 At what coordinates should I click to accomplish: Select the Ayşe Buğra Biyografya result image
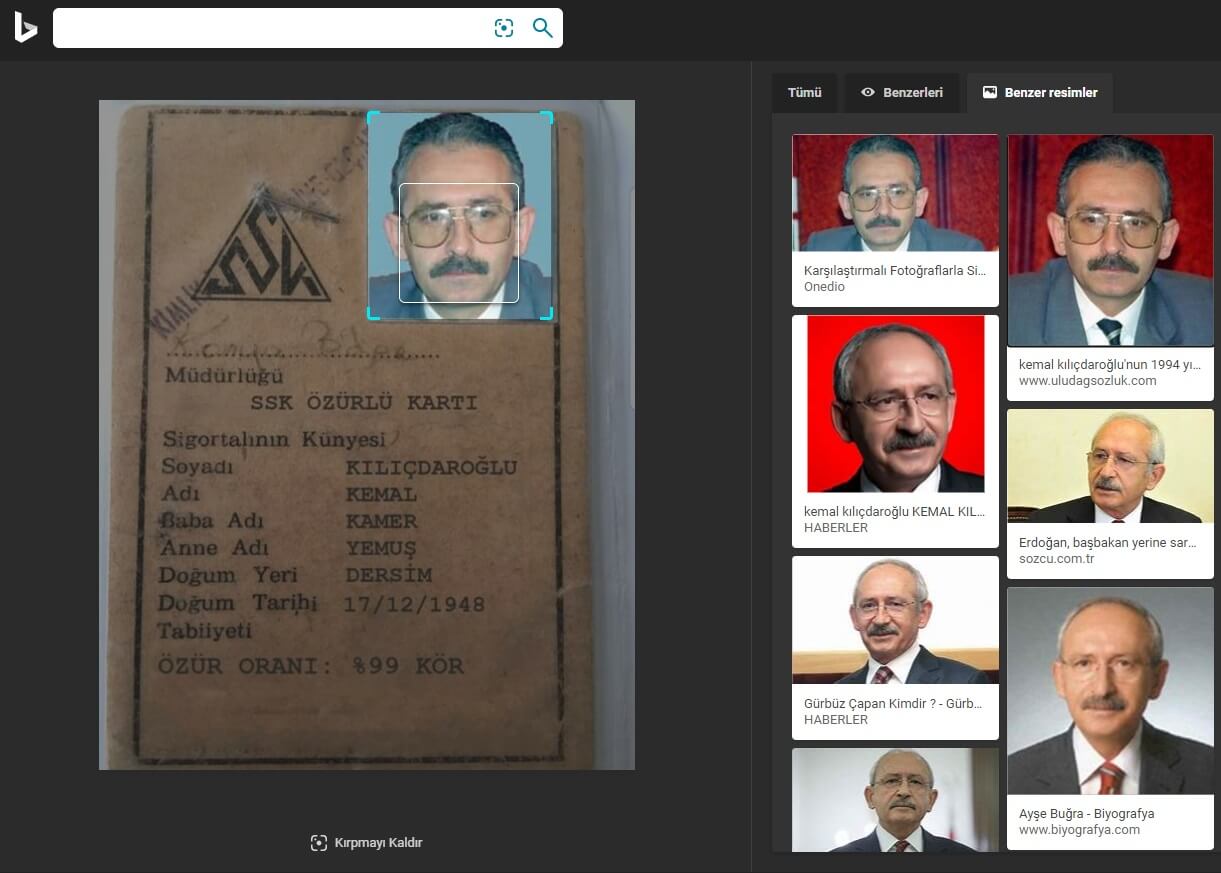(x=1109, y=691)
